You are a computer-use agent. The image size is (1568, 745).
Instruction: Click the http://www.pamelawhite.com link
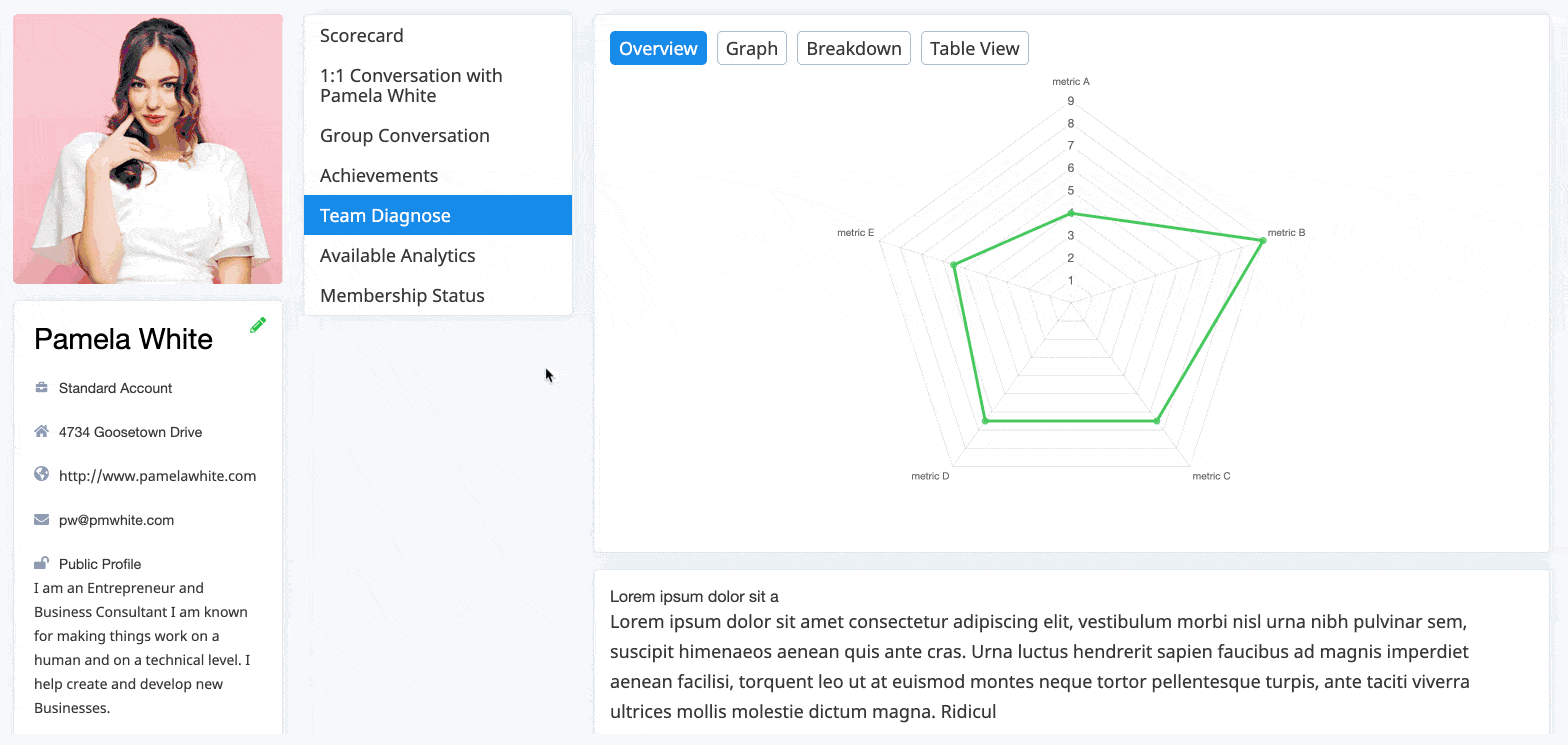tap(158, 476)
